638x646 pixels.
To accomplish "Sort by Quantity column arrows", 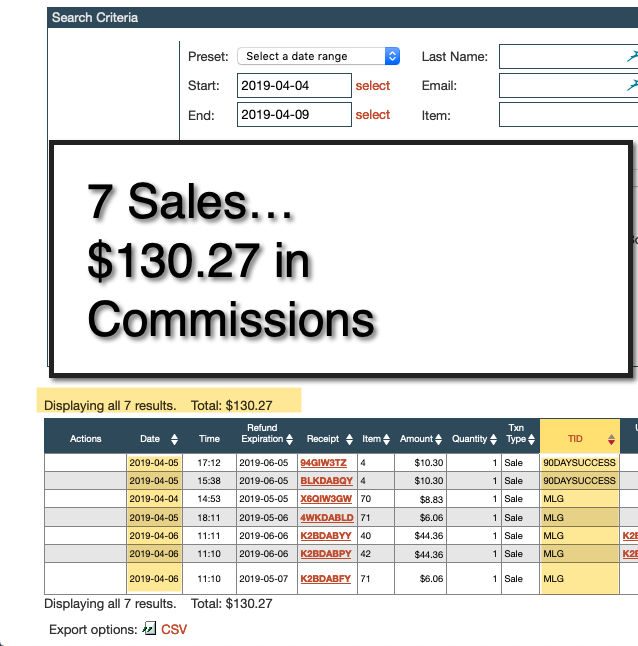I will pos(492,439).
